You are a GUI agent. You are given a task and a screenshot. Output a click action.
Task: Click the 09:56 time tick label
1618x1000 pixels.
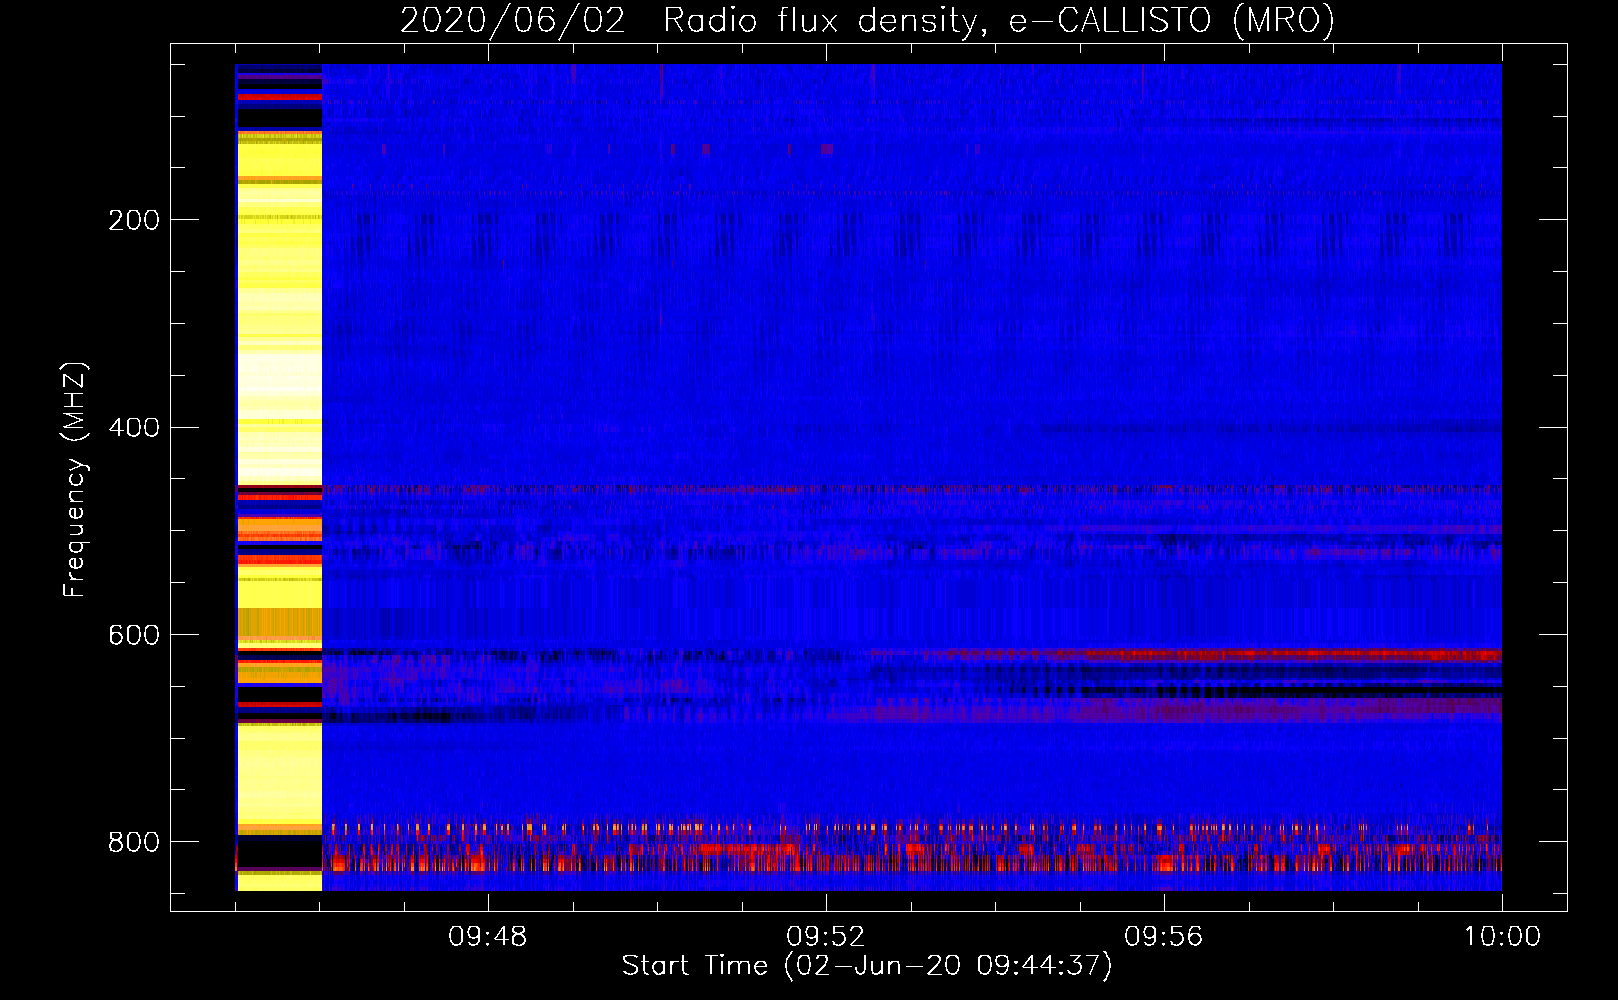point(1163,937)
